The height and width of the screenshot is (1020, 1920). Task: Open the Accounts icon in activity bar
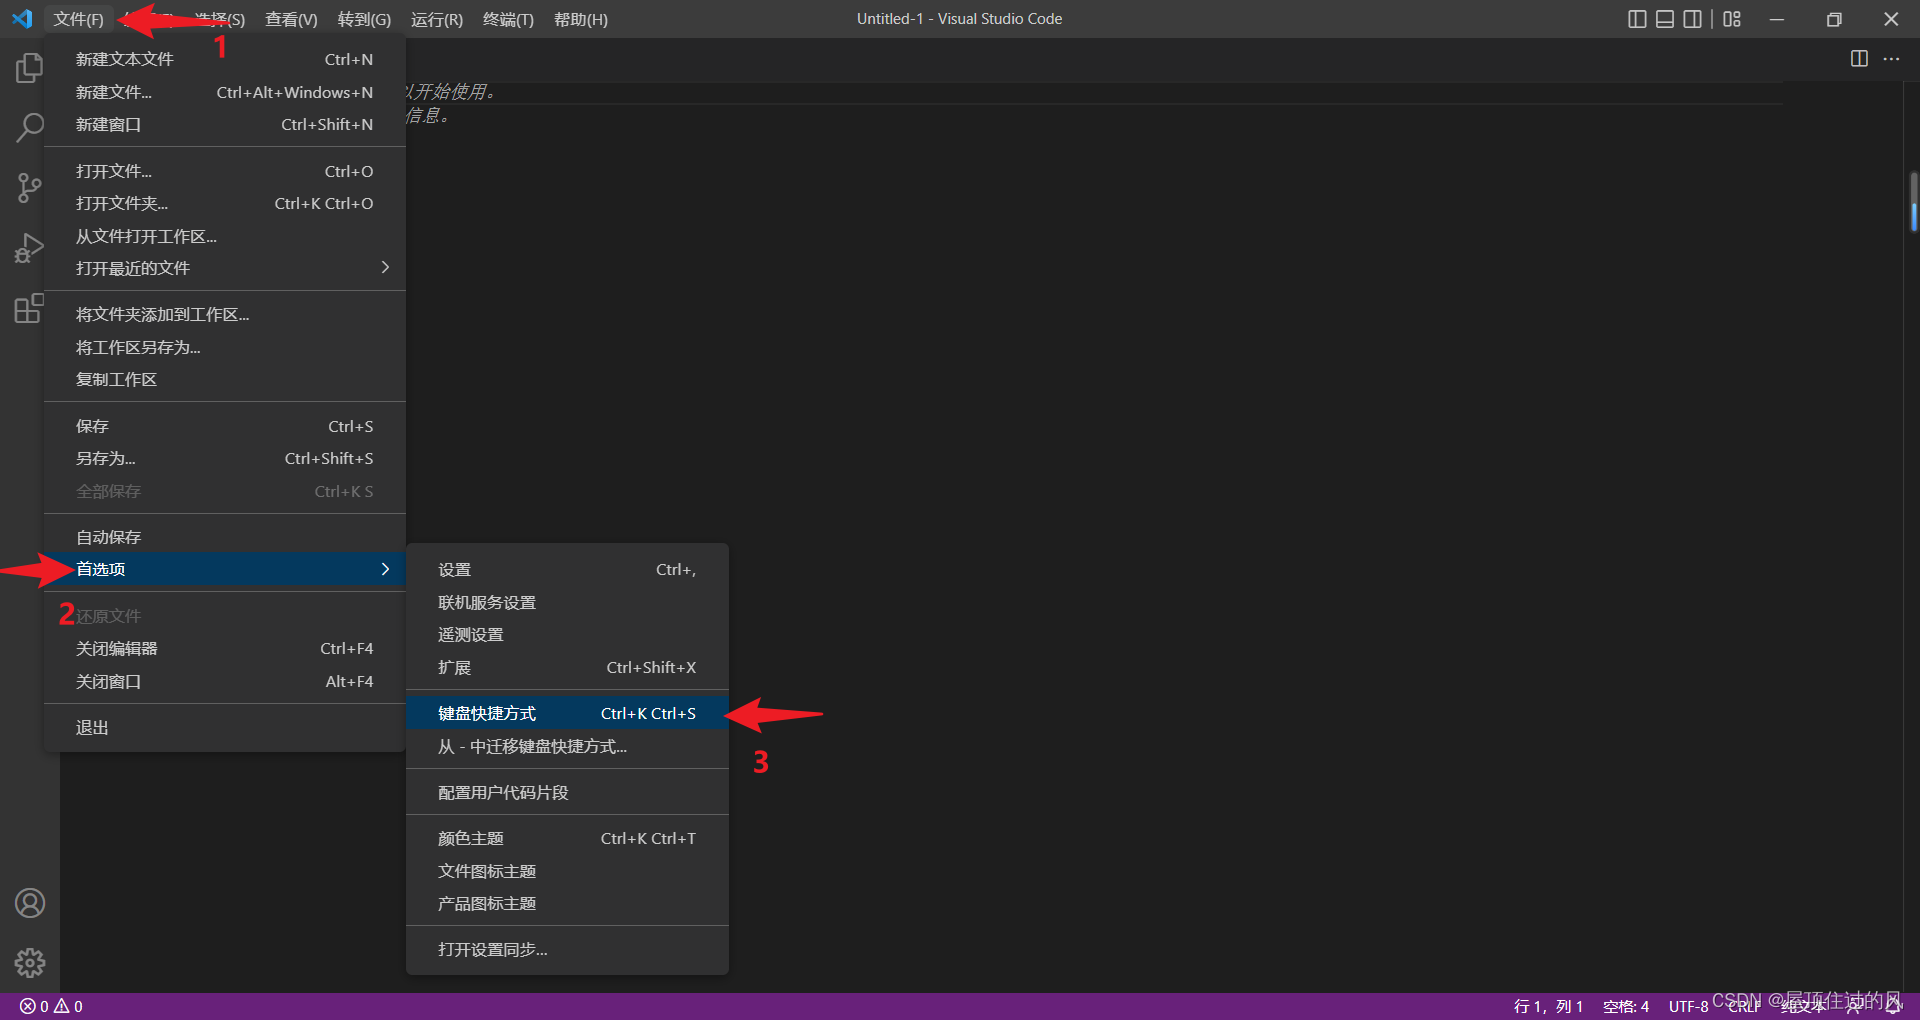30,903
